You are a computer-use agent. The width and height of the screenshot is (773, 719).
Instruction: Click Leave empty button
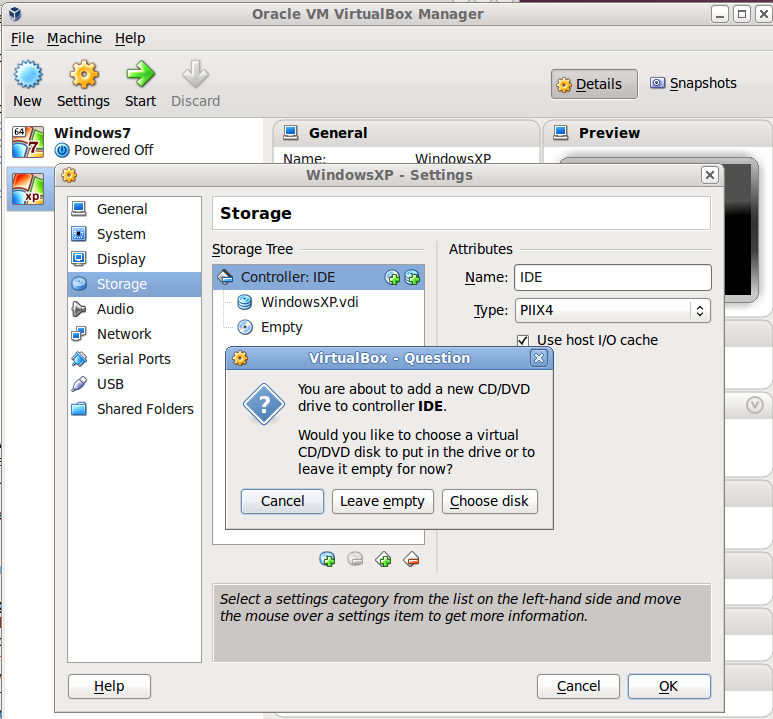click(x=383, y=501)
